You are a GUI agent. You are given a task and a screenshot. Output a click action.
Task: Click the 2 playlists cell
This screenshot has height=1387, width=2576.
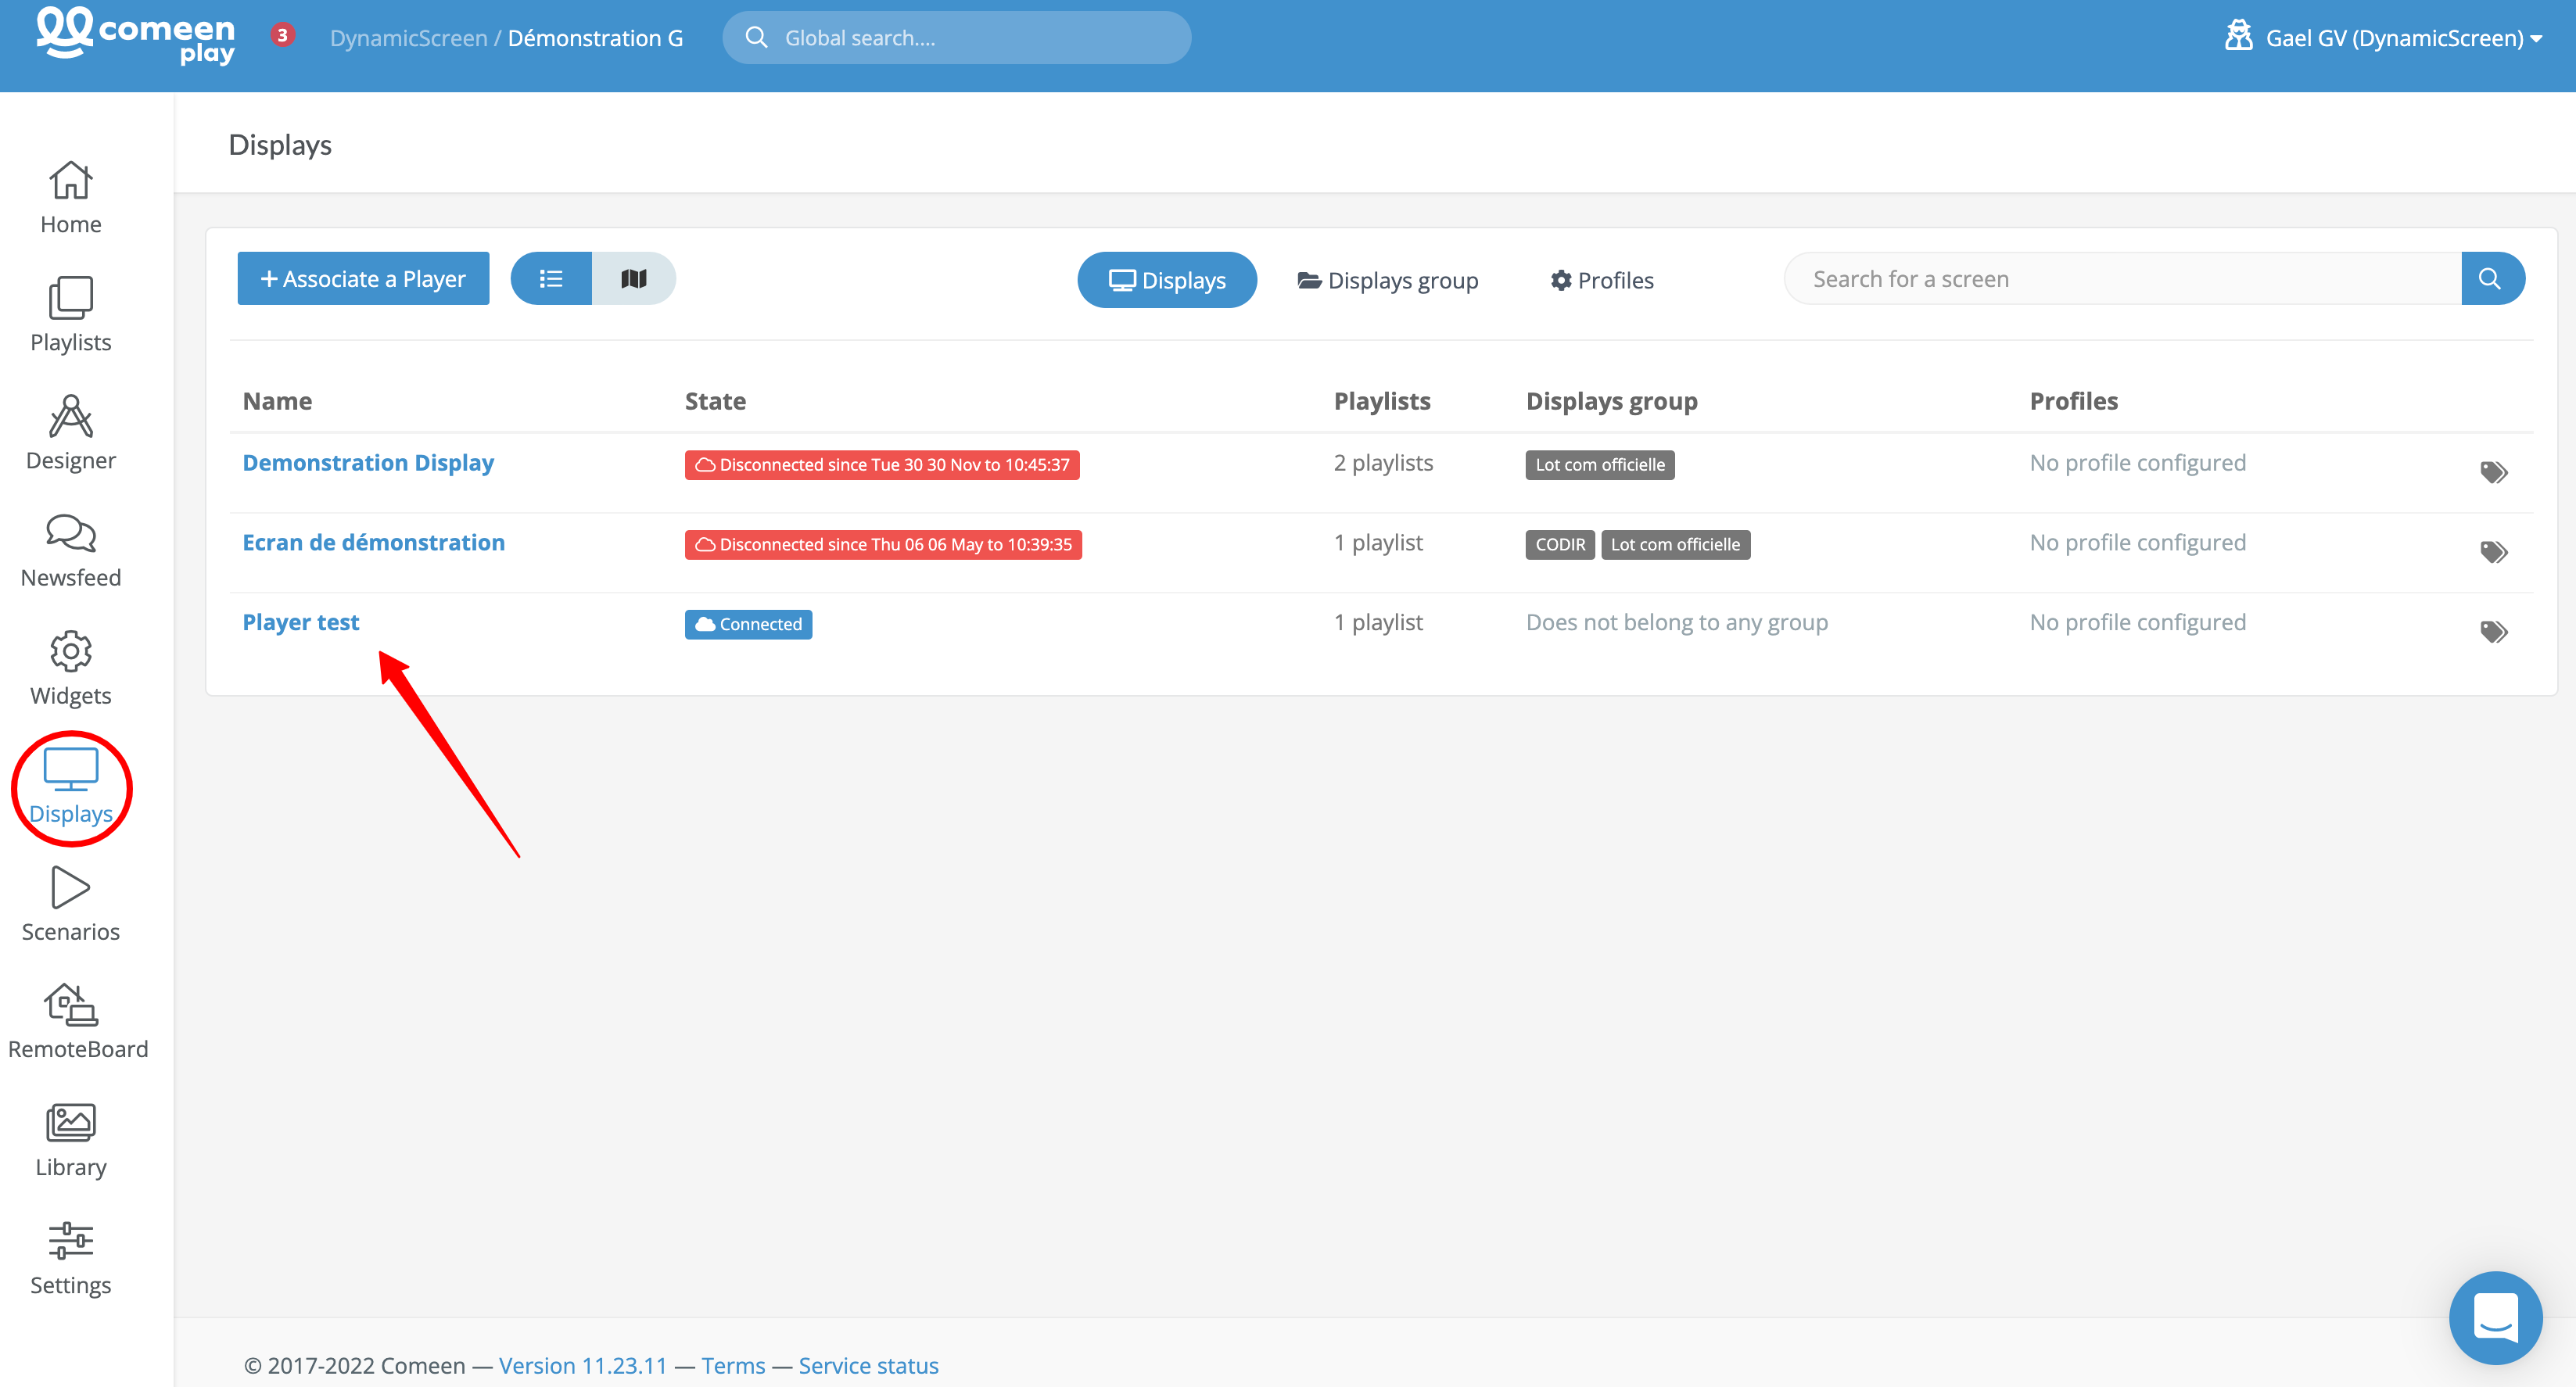(x=1383, y=463)
